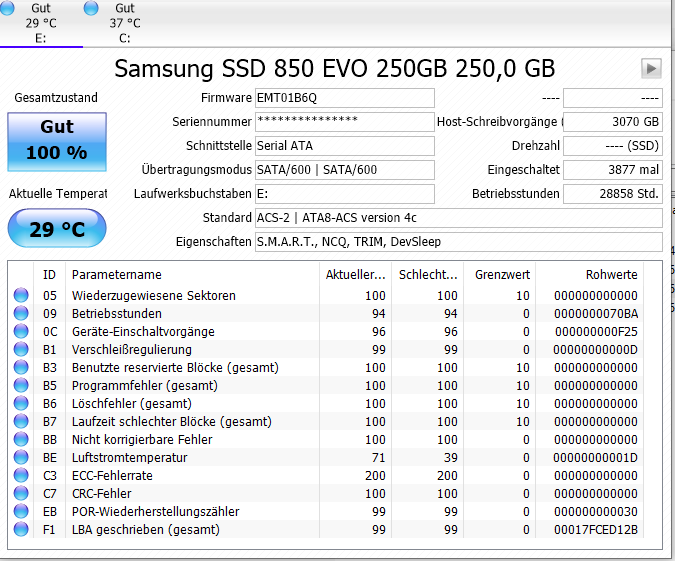The image size is (675, 561).
Task: Click the Laufwerksbuchstaben field E:
Action: click(345, 194)
